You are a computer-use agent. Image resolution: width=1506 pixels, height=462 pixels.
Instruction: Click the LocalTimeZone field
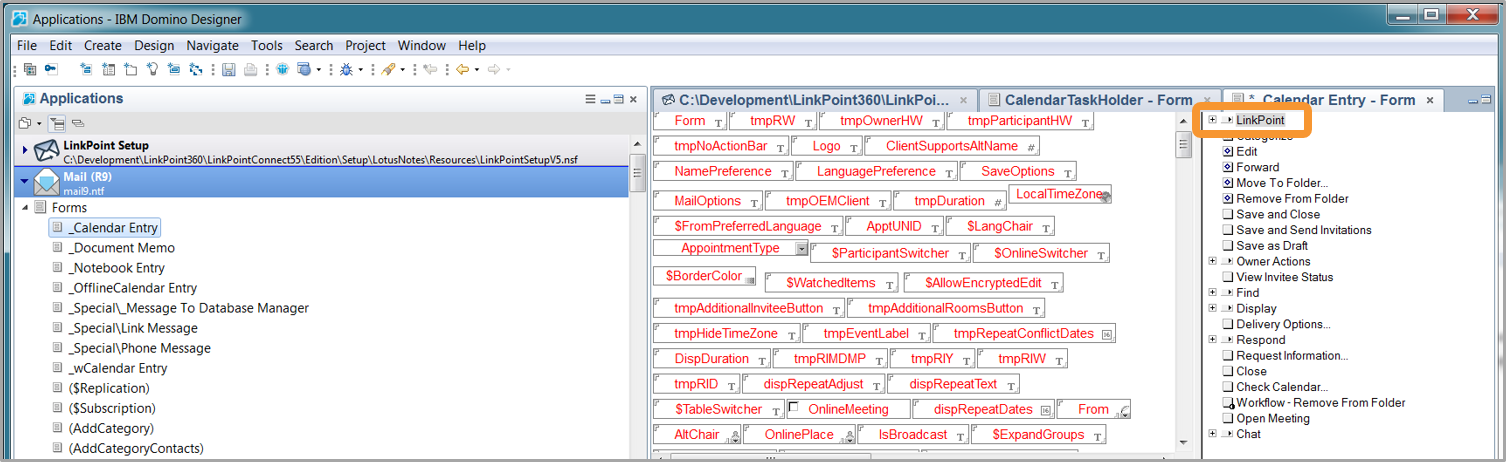coord(1060,194)
